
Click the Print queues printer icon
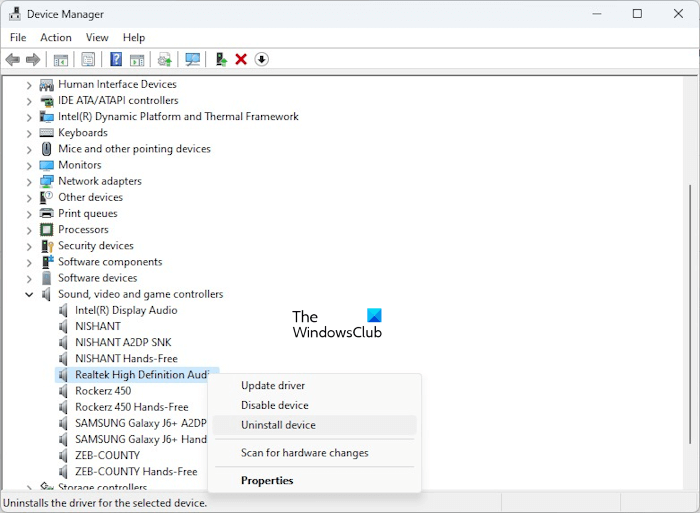click(46, 213)
